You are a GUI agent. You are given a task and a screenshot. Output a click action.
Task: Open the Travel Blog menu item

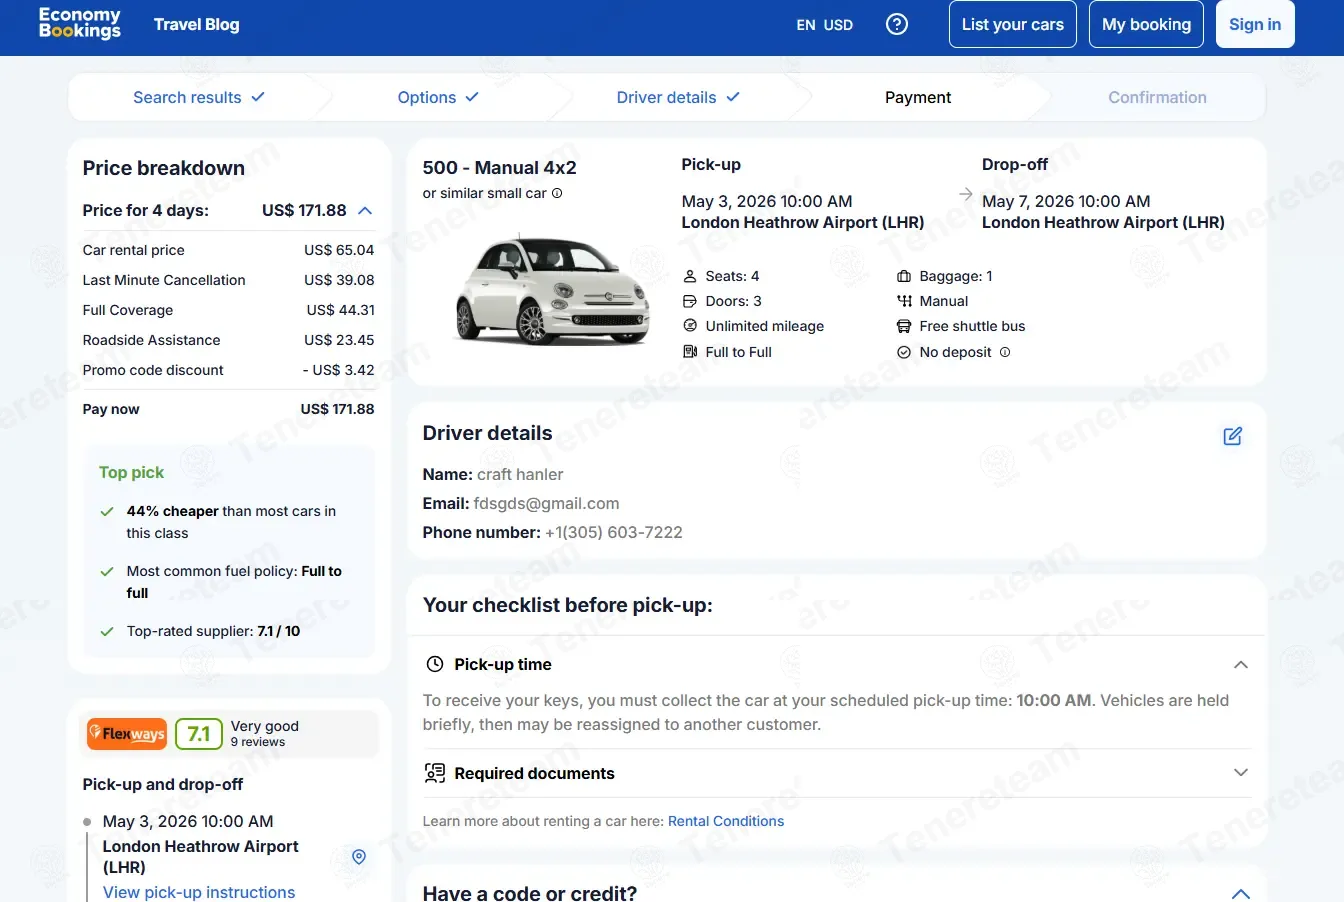[x=196, y=24]
